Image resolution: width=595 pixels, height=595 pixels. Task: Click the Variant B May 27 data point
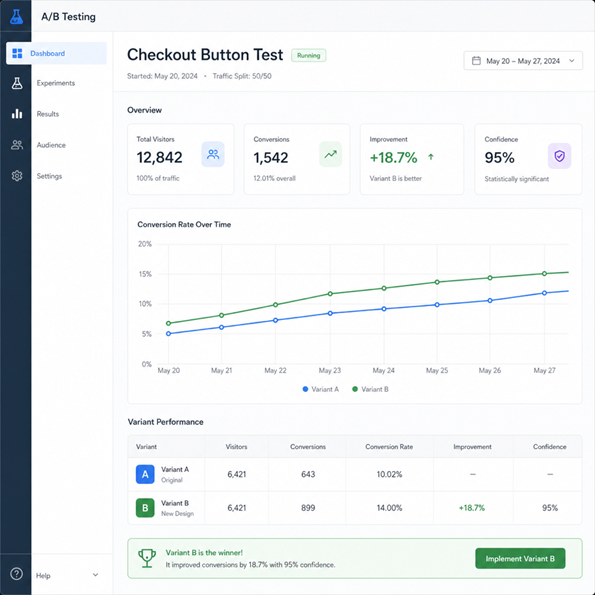pos(544,274)
